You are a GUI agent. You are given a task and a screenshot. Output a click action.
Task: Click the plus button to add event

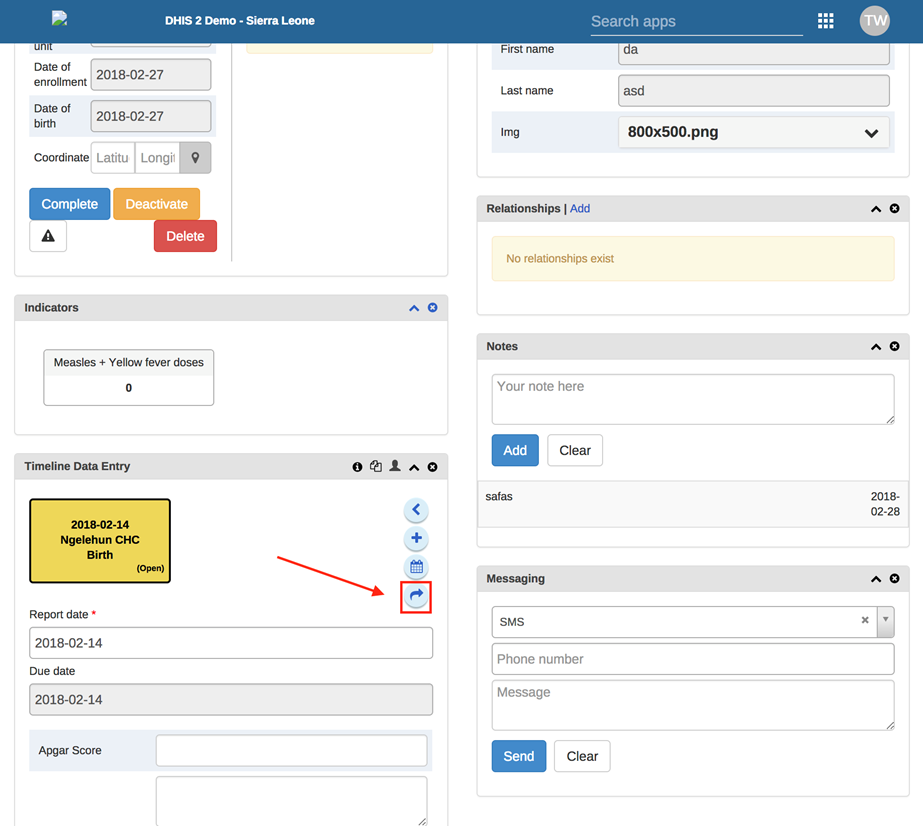(416, 539)
